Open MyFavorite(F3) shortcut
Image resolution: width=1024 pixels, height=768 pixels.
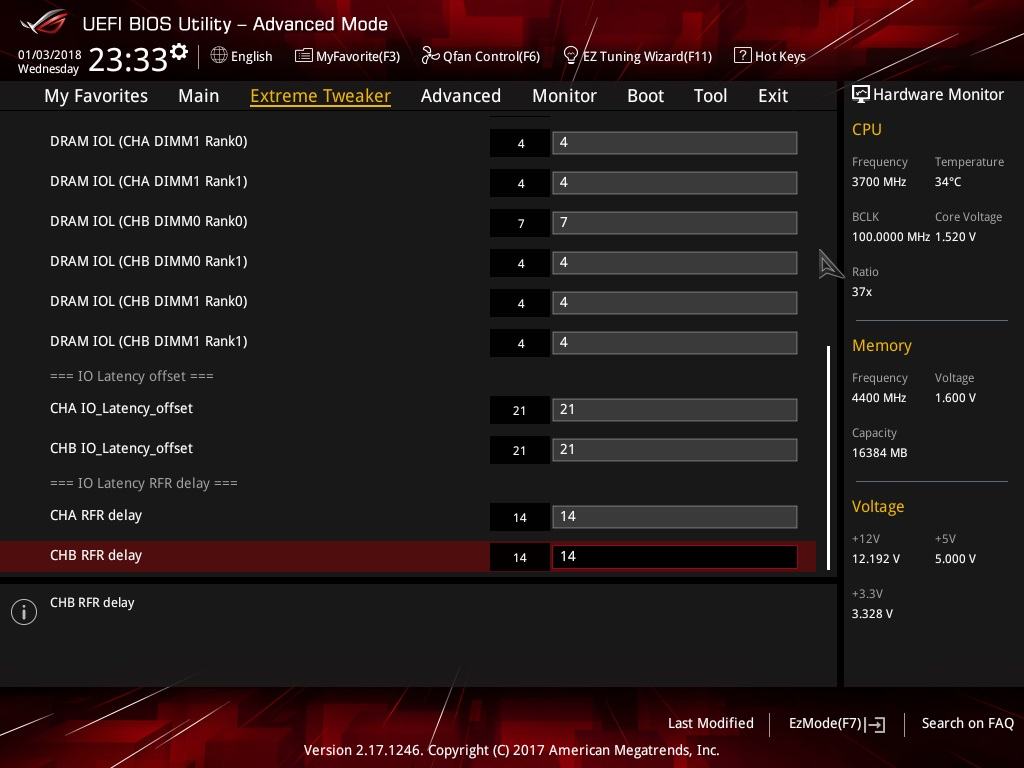coord(358,56)
